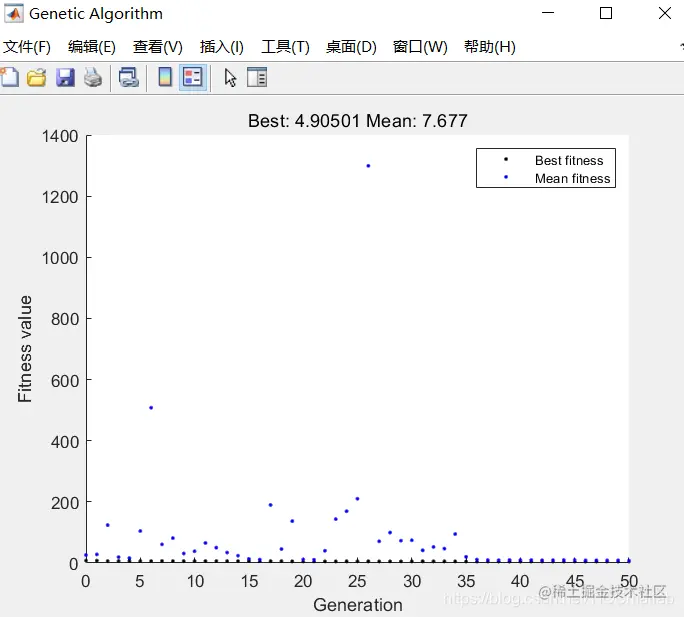Viewport: 684px width, 617px height.
Task: Click the y-axis tick label 600
Action: point(65,381)
